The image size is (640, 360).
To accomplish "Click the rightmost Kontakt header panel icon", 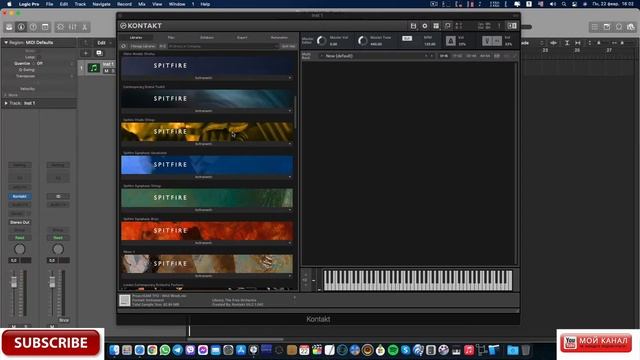I will [x=512, y=26].
